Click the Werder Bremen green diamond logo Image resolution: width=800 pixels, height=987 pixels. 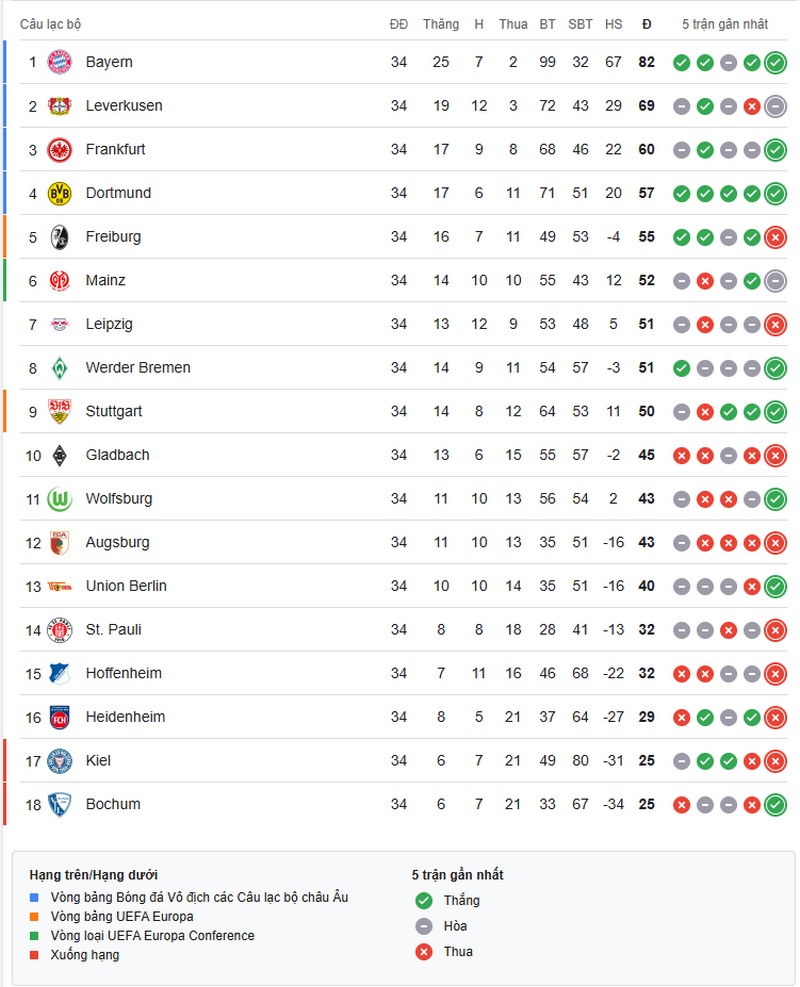60,368
